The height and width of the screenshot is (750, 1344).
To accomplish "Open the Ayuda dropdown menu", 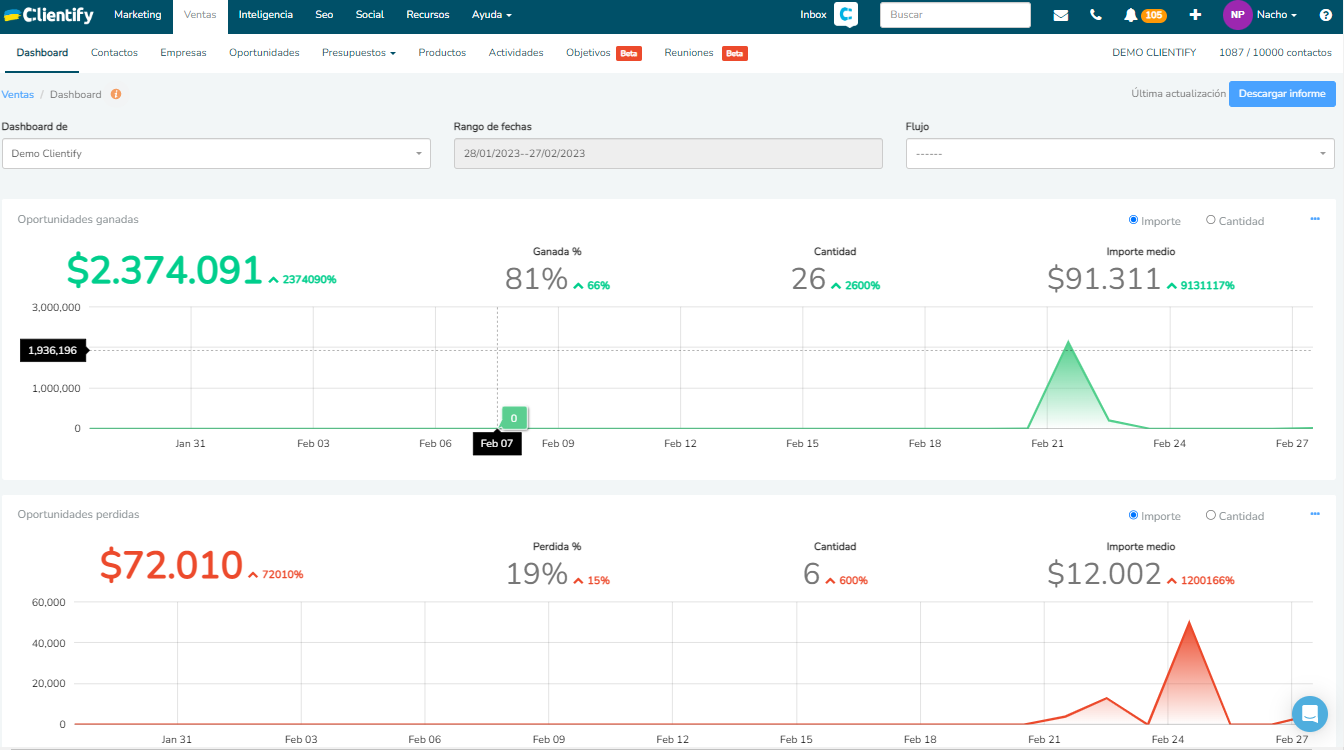I will tap(492, 15).
